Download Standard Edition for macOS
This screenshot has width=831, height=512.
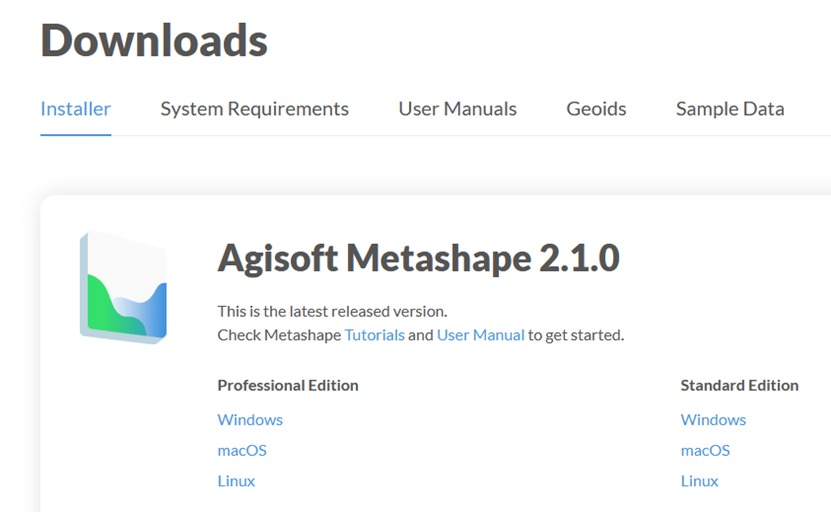[x=705, y=451]
